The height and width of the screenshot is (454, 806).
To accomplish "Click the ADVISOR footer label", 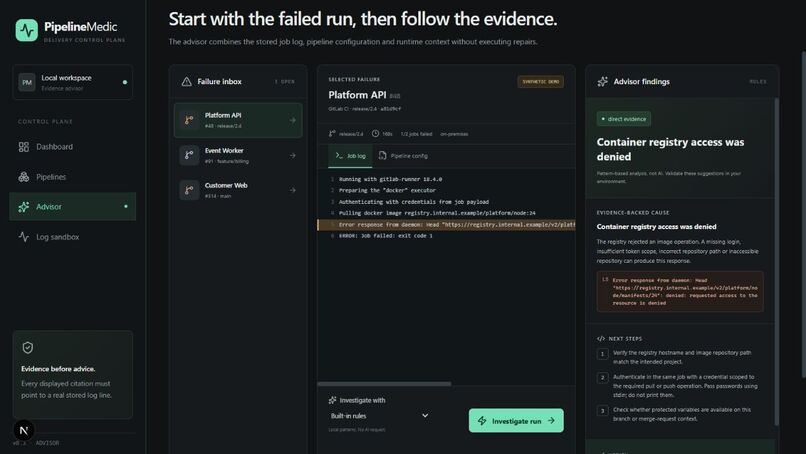I will [x=47, y=443].
